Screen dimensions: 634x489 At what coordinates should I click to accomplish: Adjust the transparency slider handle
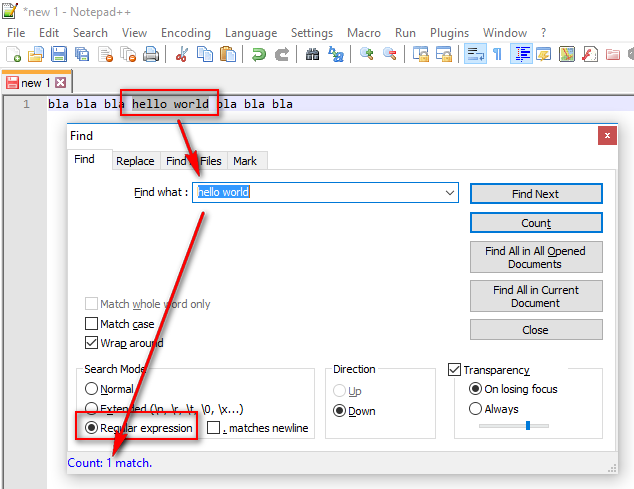coord(528,425)
